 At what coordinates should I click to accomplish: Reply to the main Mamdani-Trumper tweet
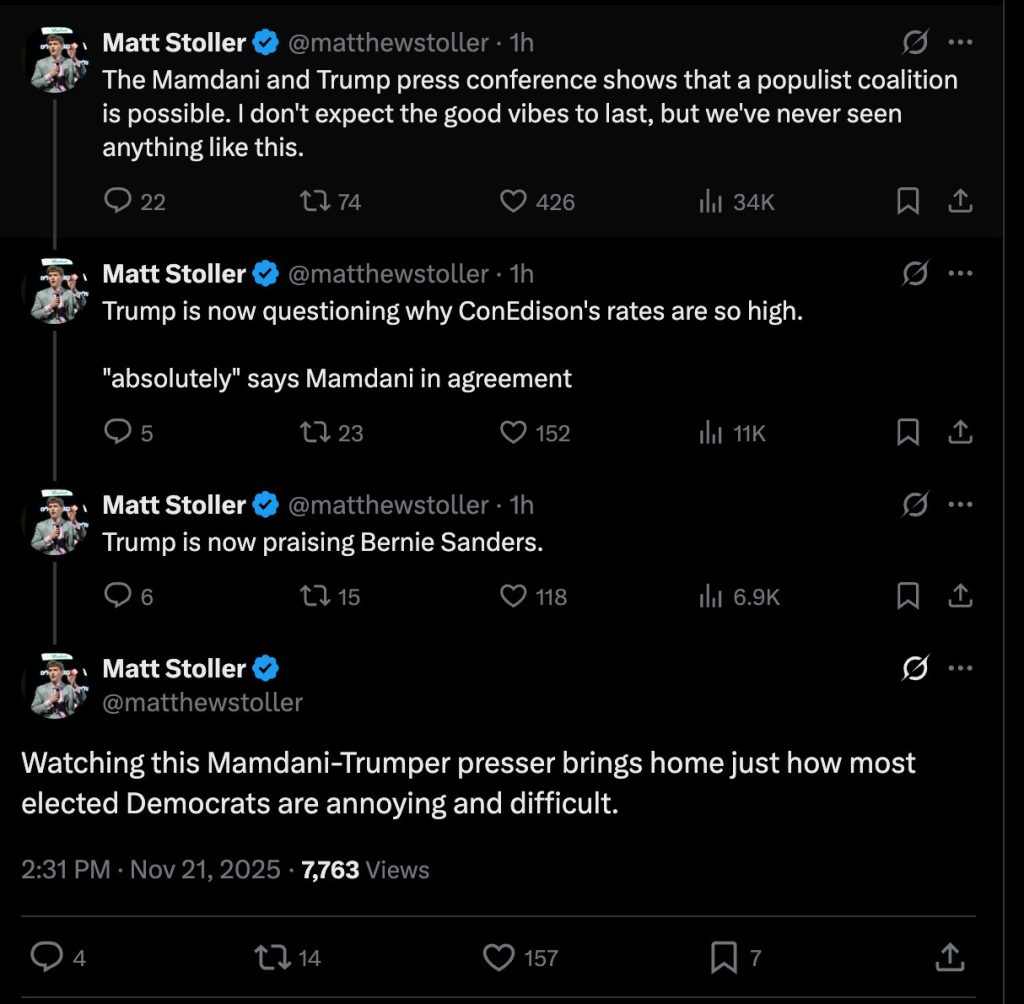[47, 958]
